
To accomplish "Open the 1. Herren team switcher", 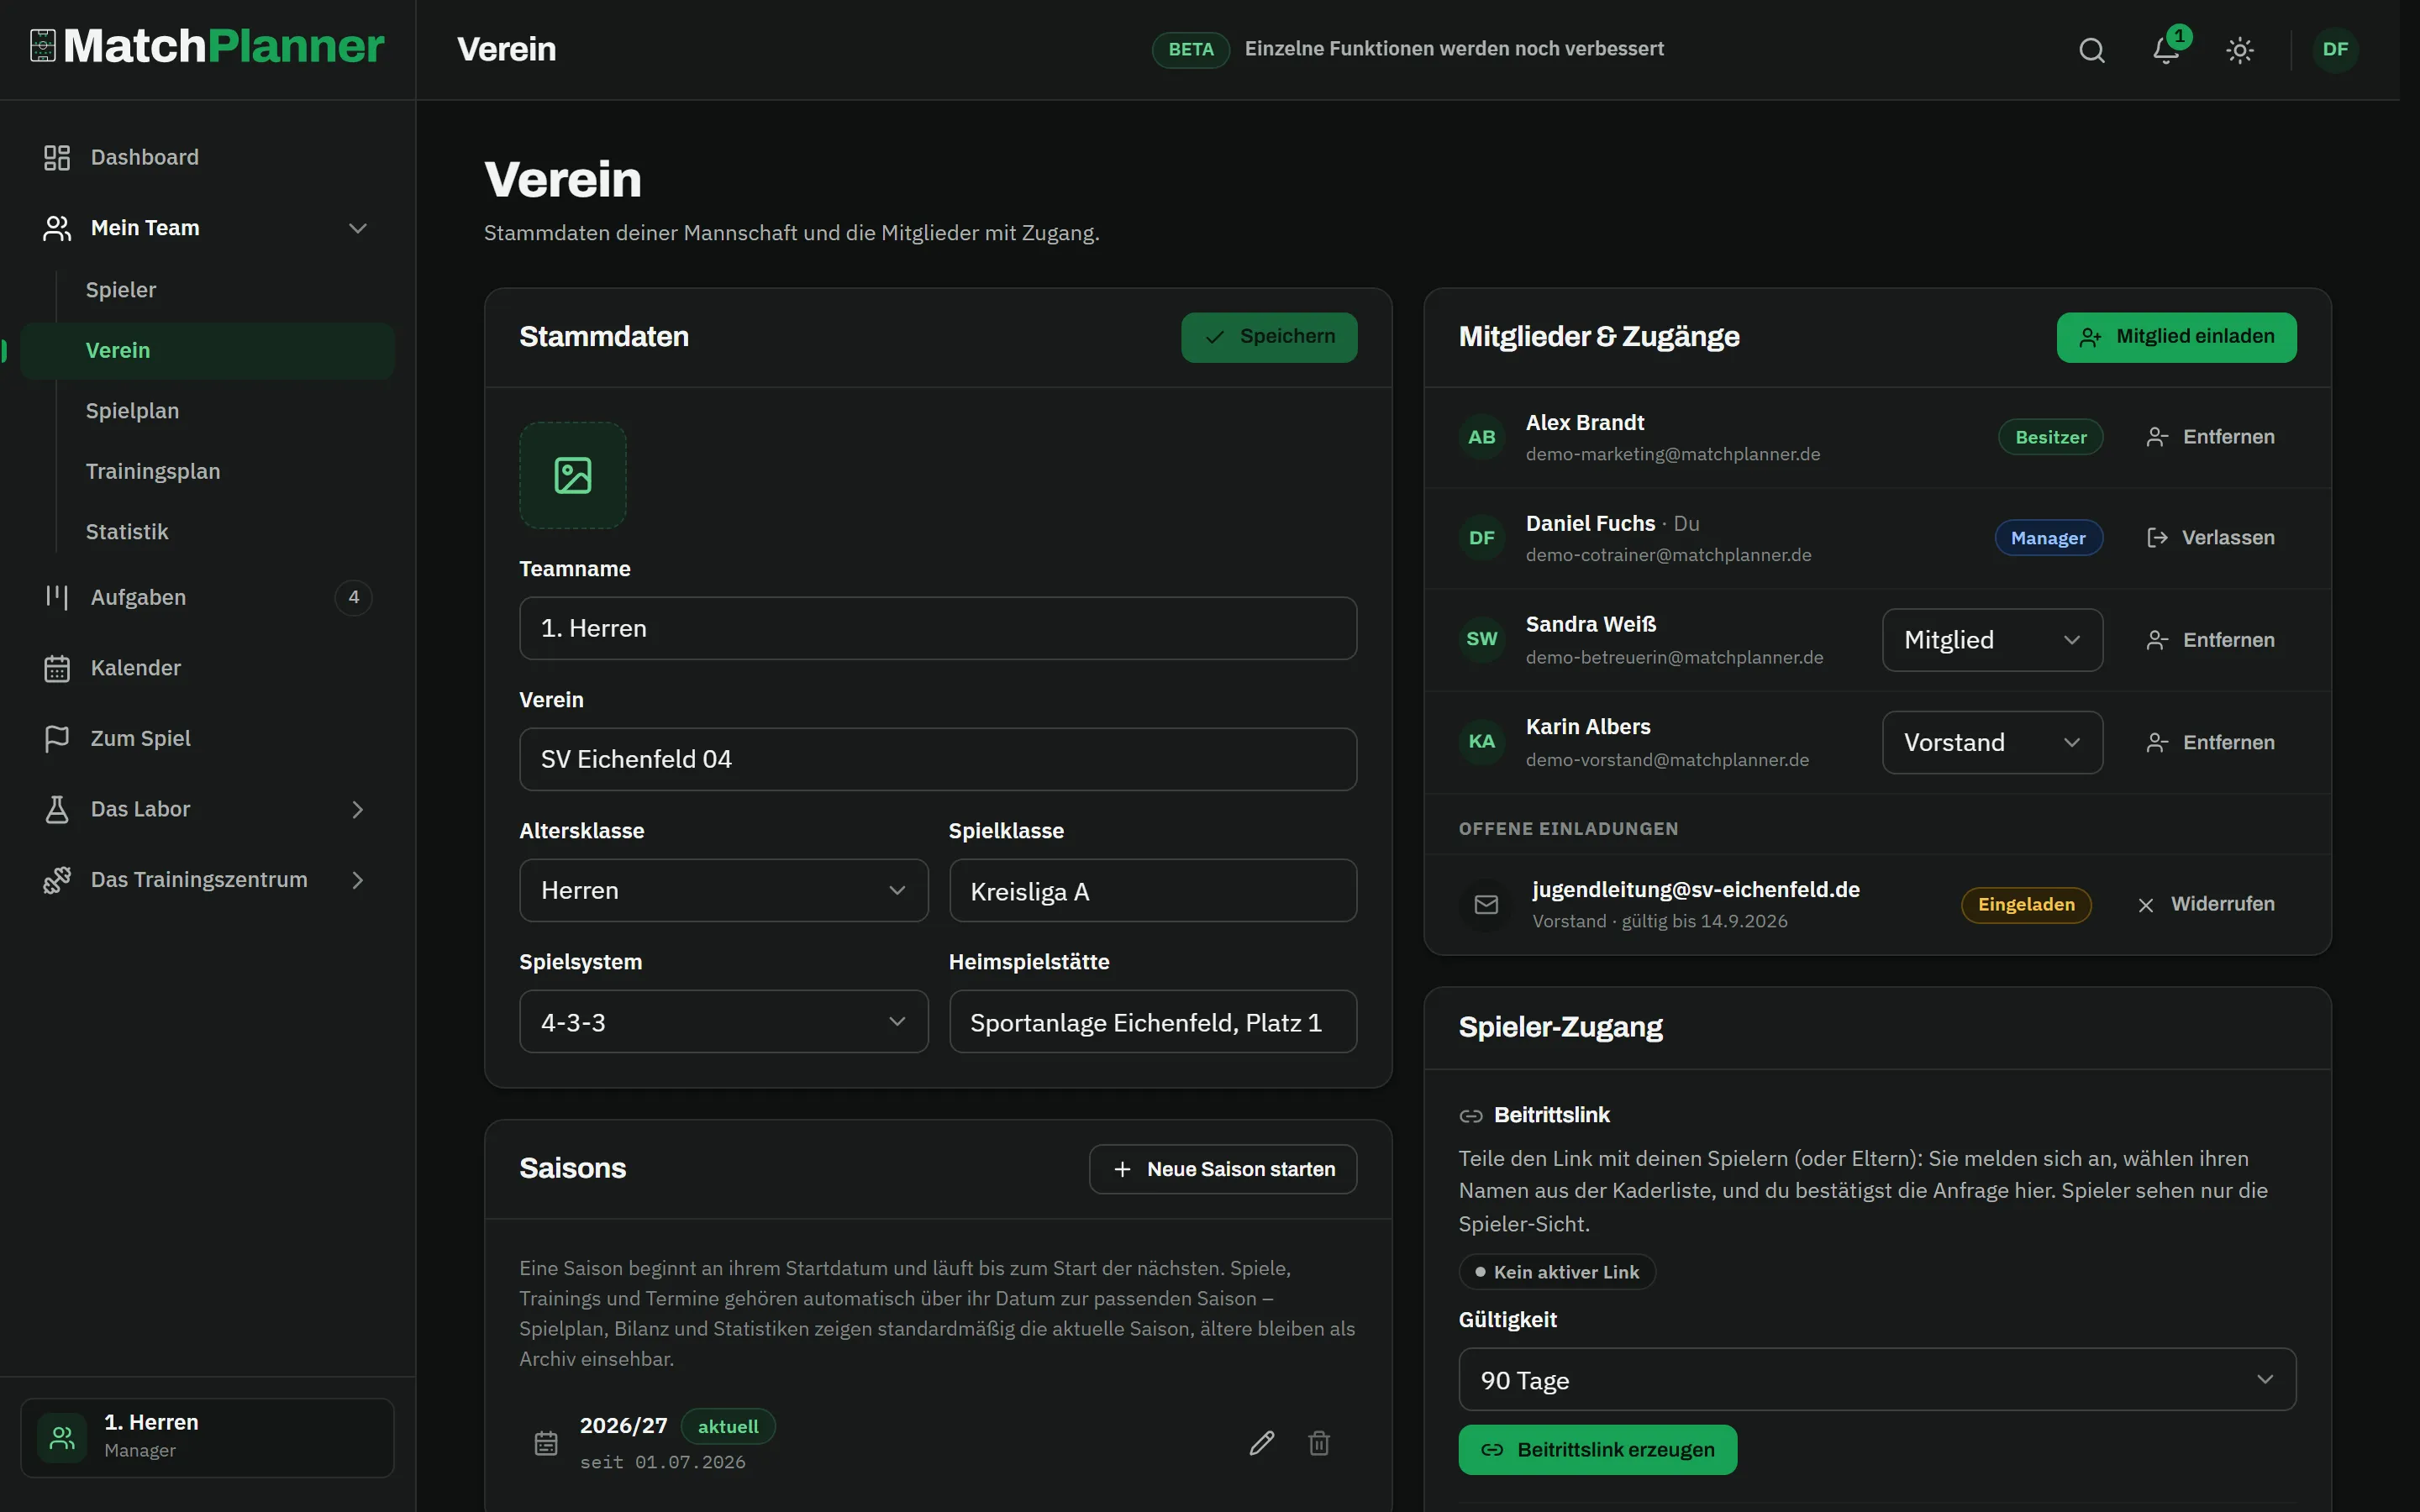I will coord(207,1438).
